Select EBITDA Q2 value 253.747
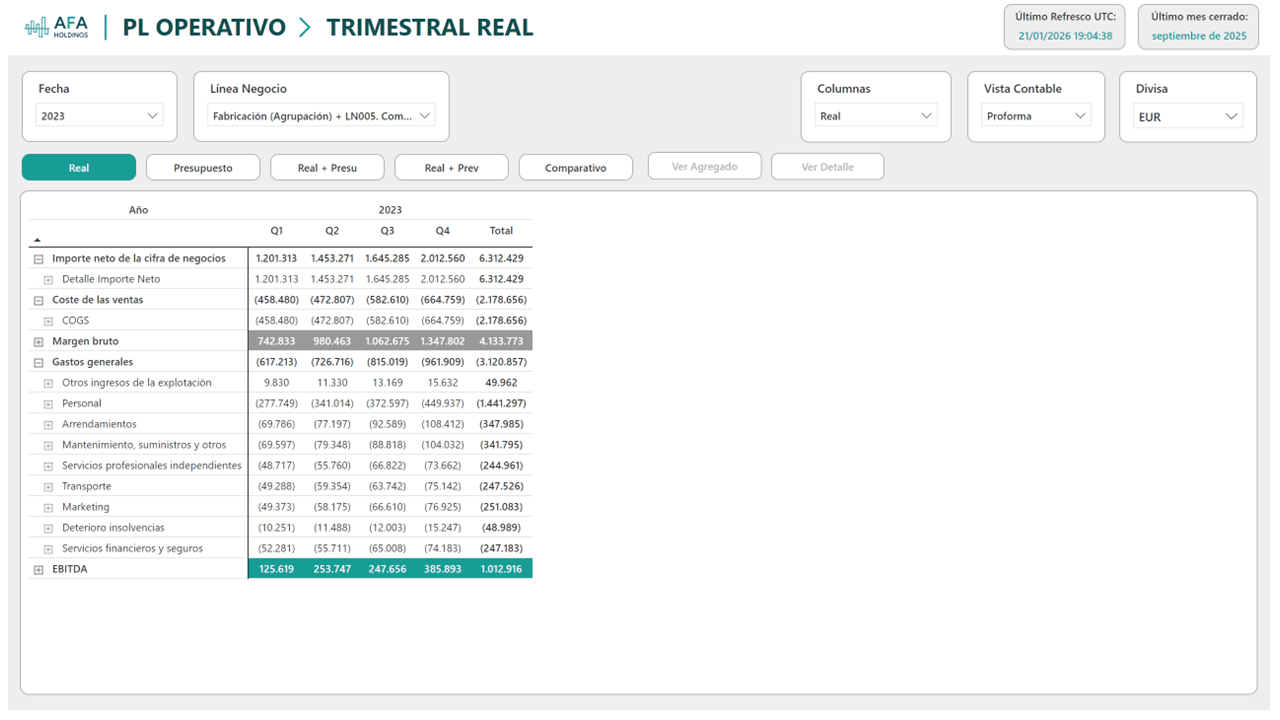Screen dimensions: 1280x720 click(x=332, y=569)
